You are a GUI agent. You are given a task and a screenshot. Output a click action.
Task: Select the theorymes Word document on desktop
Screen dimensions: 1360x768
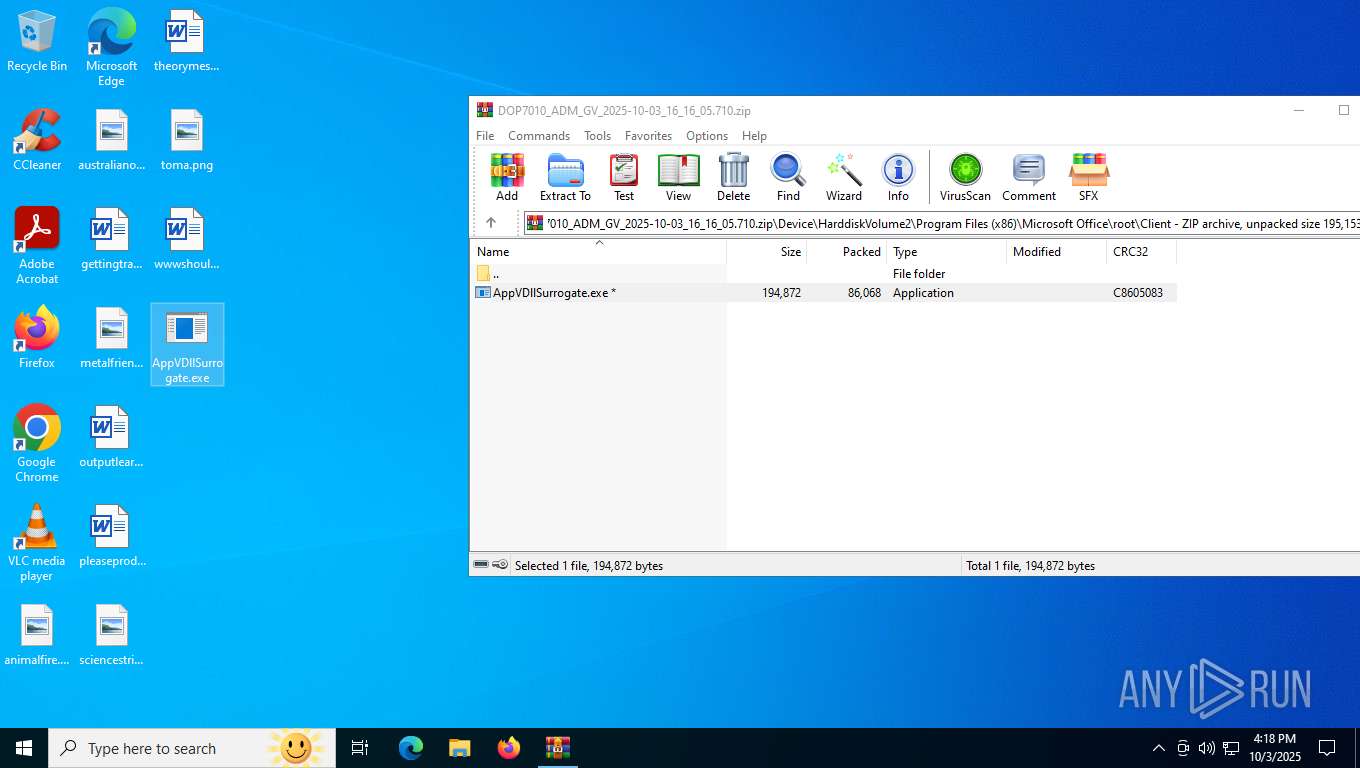pos(186,41)
